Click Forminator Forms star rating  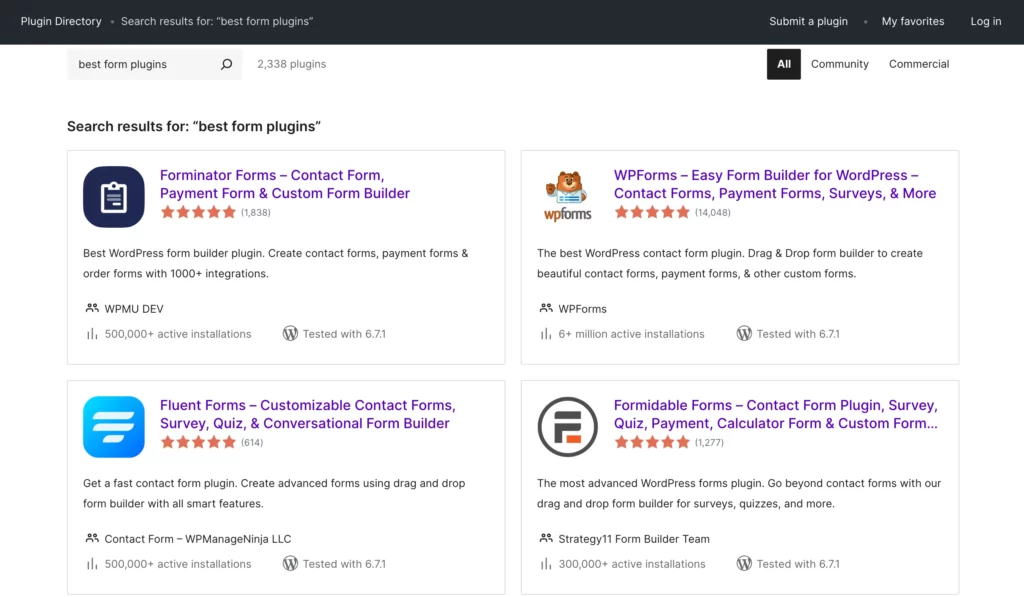coord(198,212)
